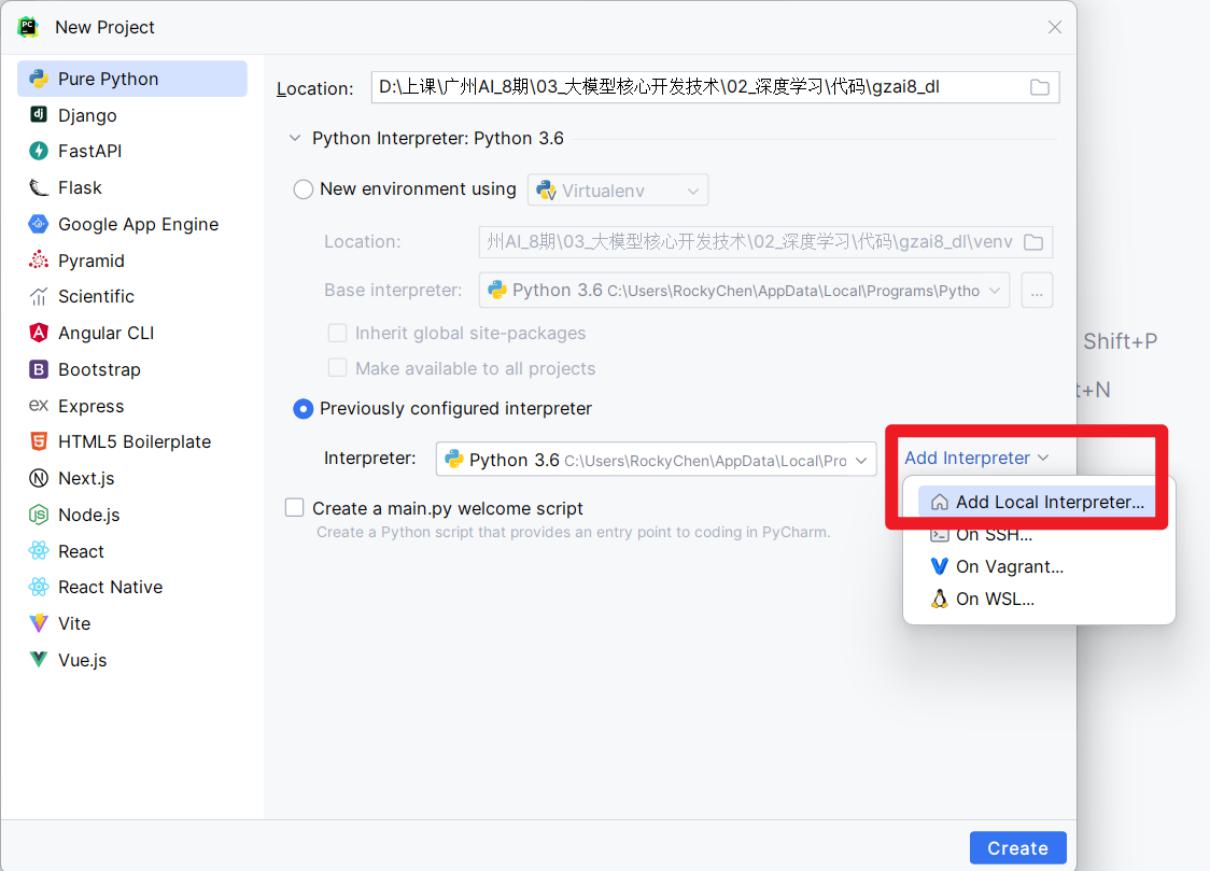Click the New Project title text
This screenshot has height=871, width=1210.
pyautogui.click(x=105, y=27)
